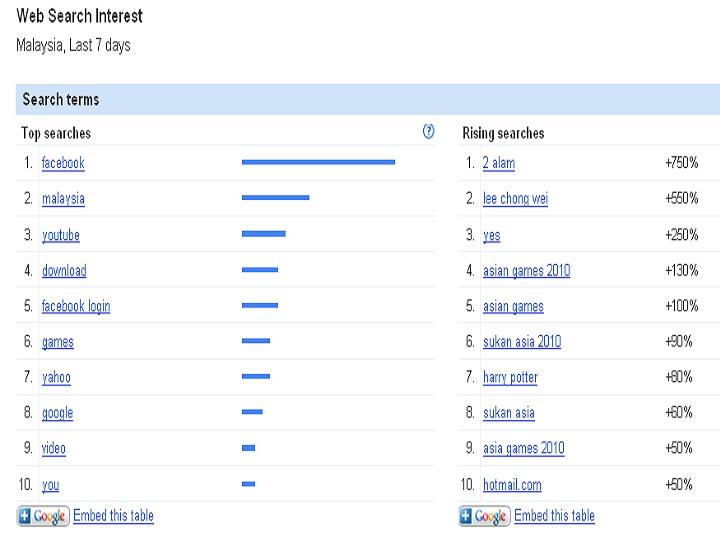Open the '2 alam' rising search

tap(499, 163)
